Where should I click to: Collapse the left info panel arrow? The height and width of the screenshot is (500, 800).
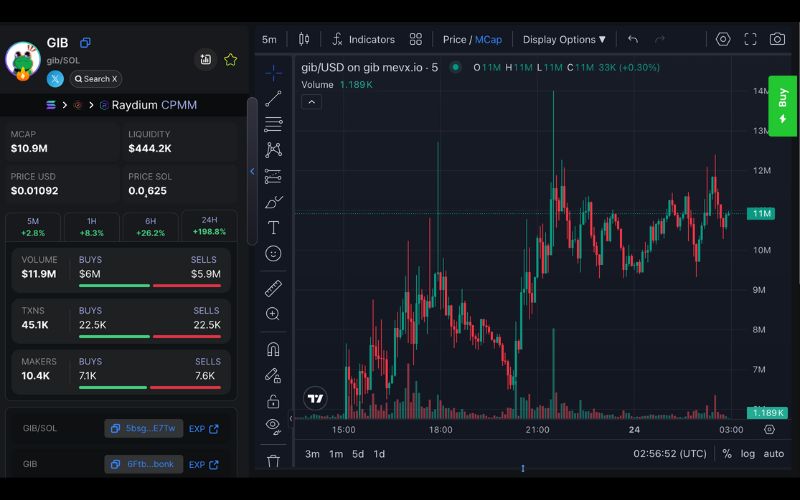point(252,171)
